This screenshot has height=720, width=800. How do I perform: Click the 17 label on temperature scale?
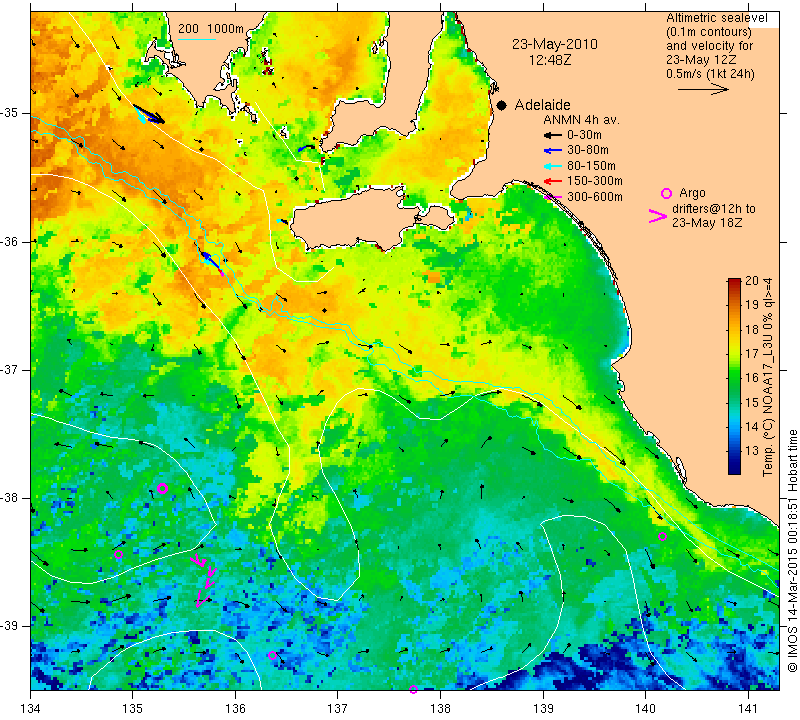pyautogui.click(x=752, y=354)
